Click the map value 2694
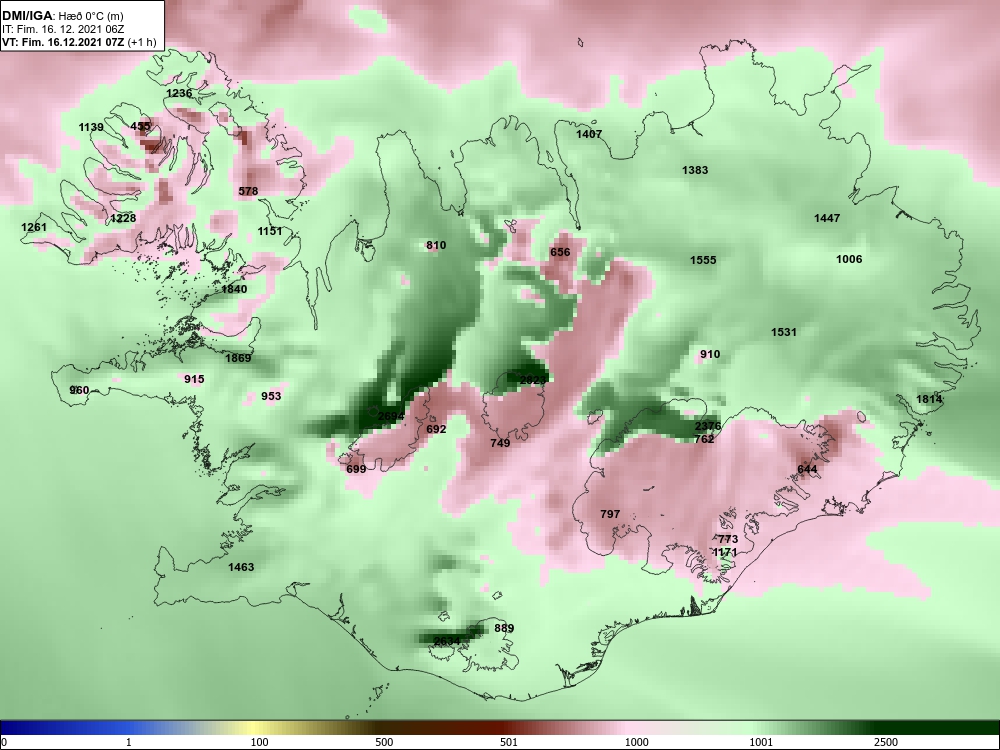Image resolution: width=1000 pixels, height=750 pixels. [x=391, y=416]
